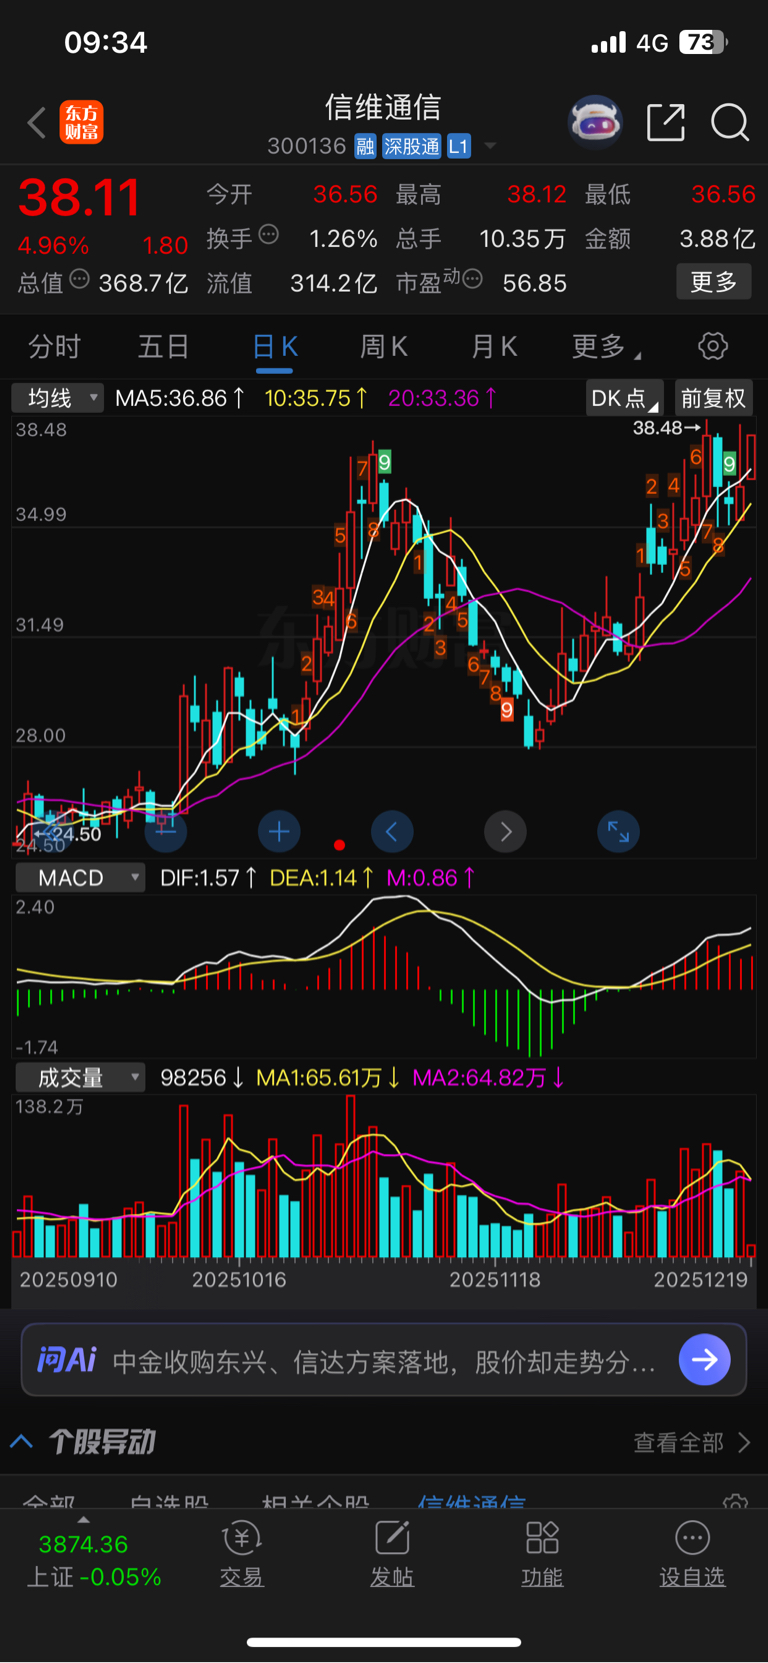Tap the 融 margin badge
Image resolution: width=768 pixels, height=1663 pixels.
[x=365, y=147]
